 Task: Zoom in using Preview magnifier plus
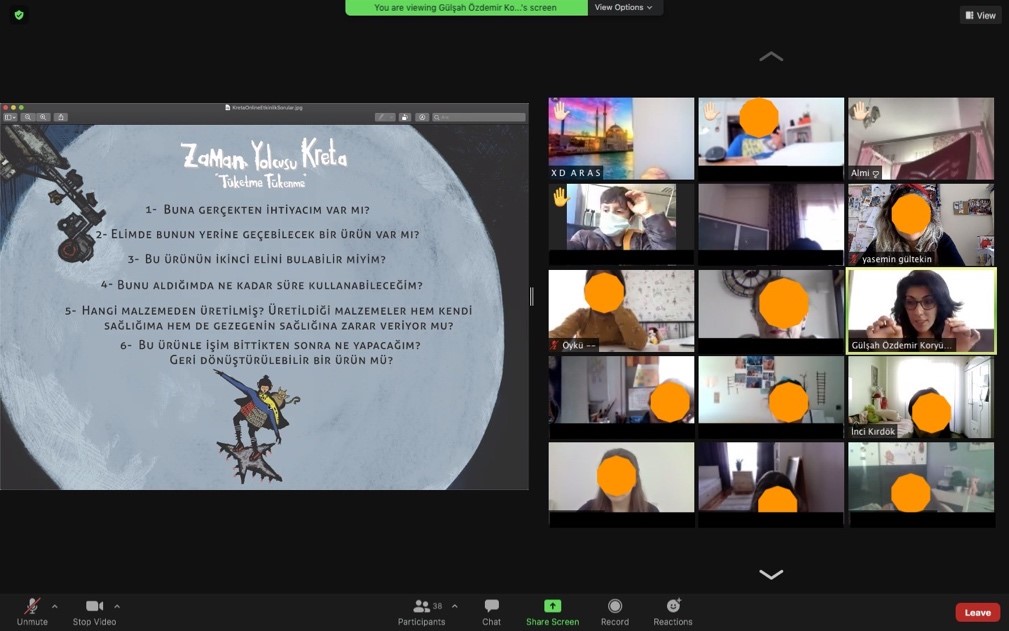[x=44, y=117]
